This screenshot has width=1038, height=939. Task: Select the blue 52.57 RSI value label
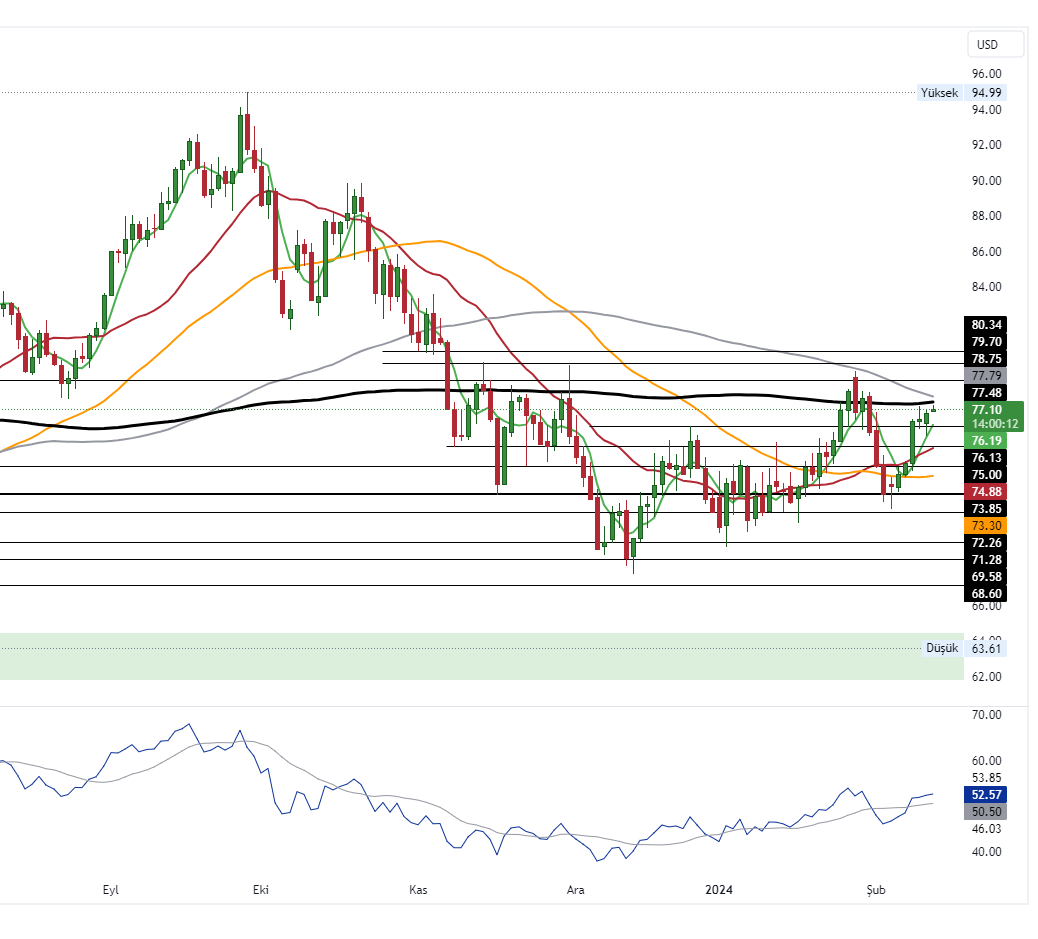coord(987,795)
